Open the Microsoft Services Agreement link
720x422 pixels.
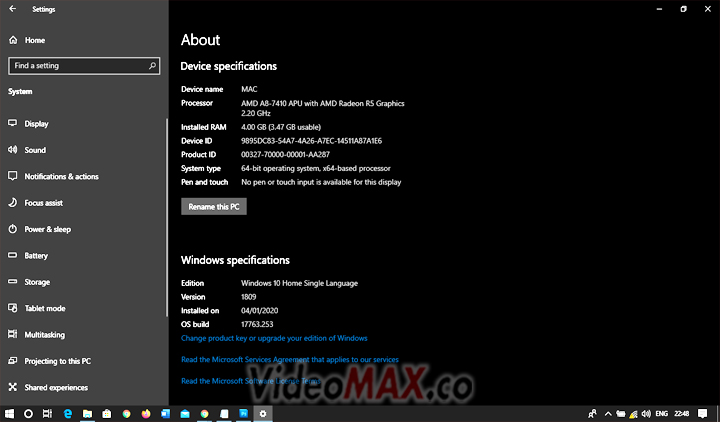[290, 359]
